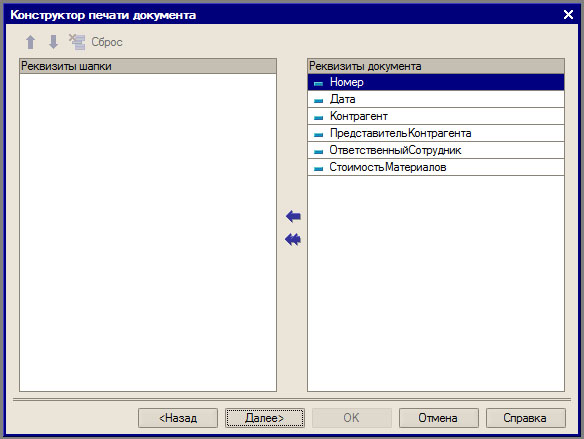This screenshot has height=439, width=584.
Task: Click the icon beside Дата
Action: pyautogui.click(x=318, y=101)
